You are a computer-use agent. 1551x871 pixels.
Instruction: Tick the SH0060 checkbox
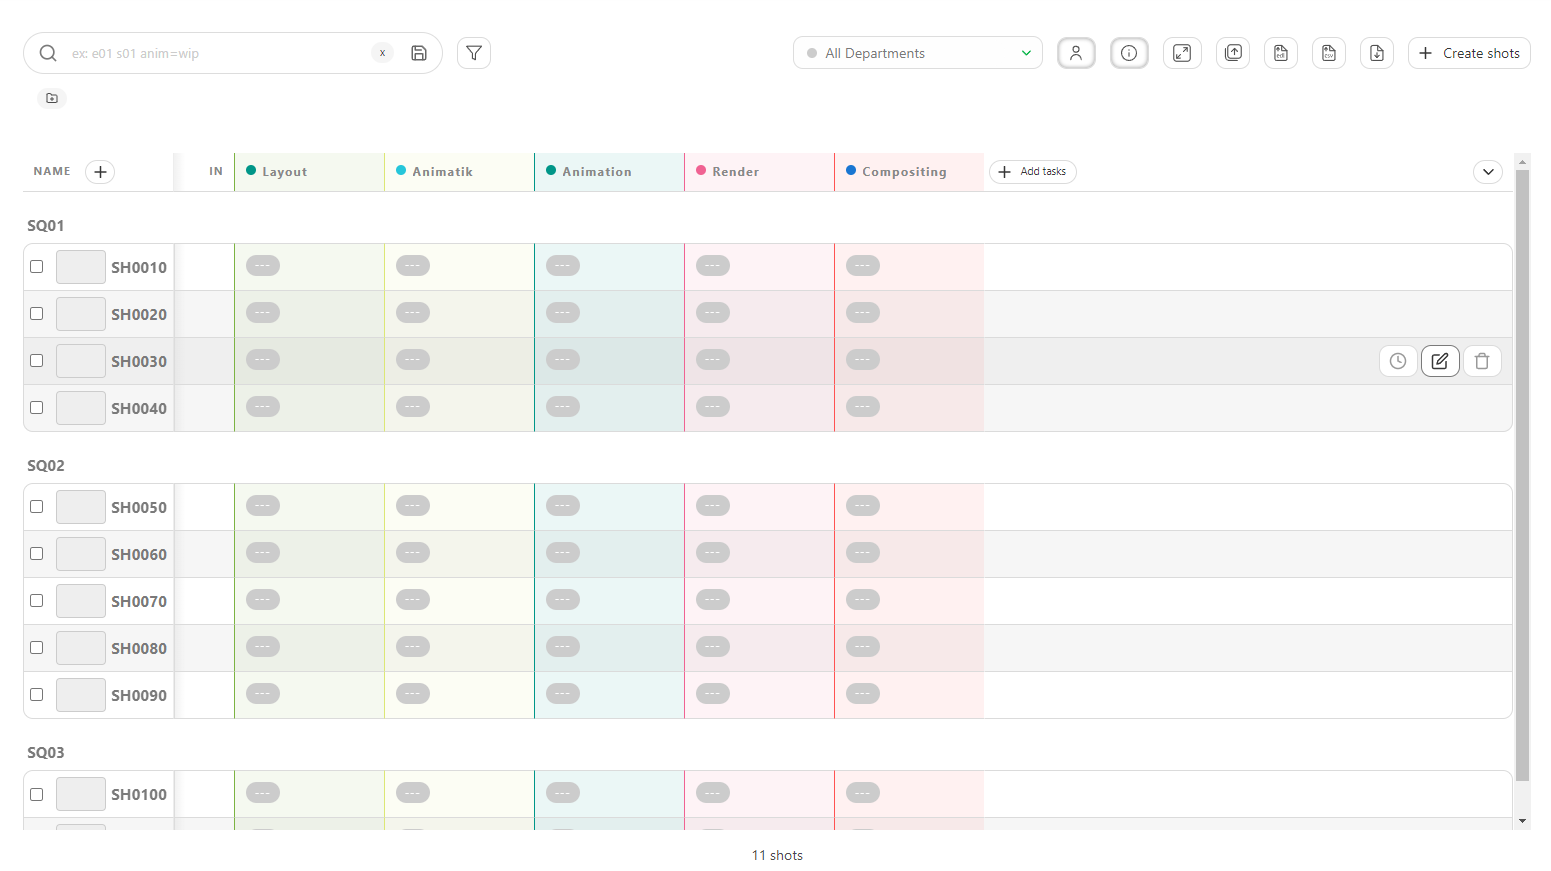click(x=37, y=554)
